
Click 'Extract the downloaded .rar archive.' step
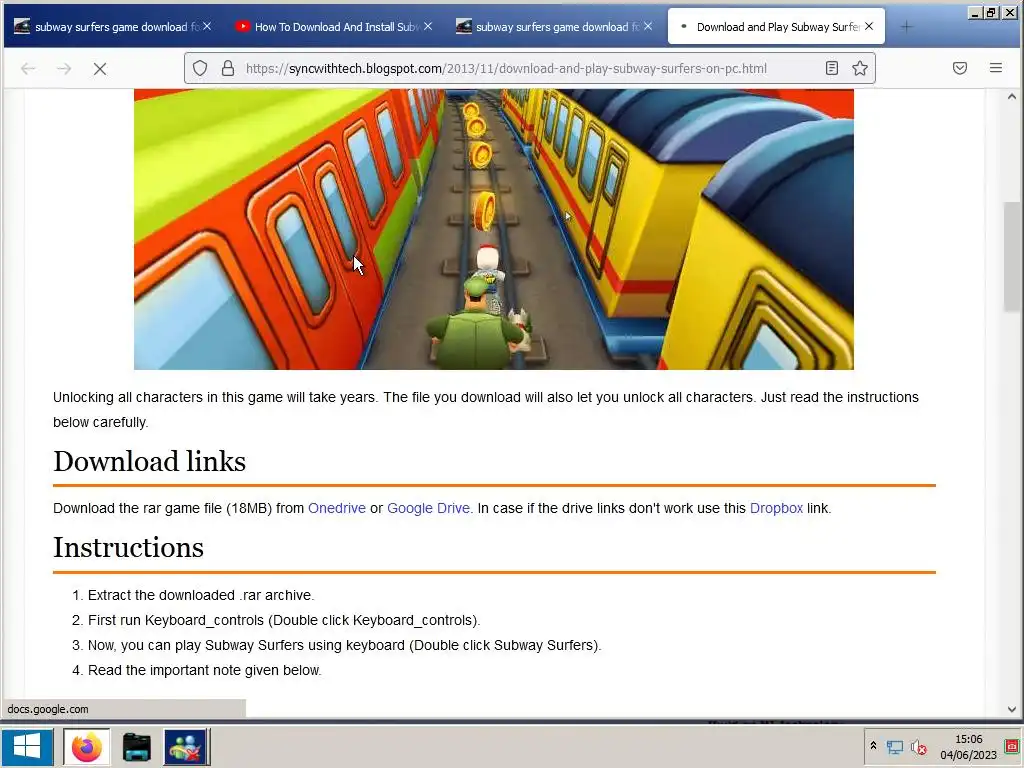point(201,595)
